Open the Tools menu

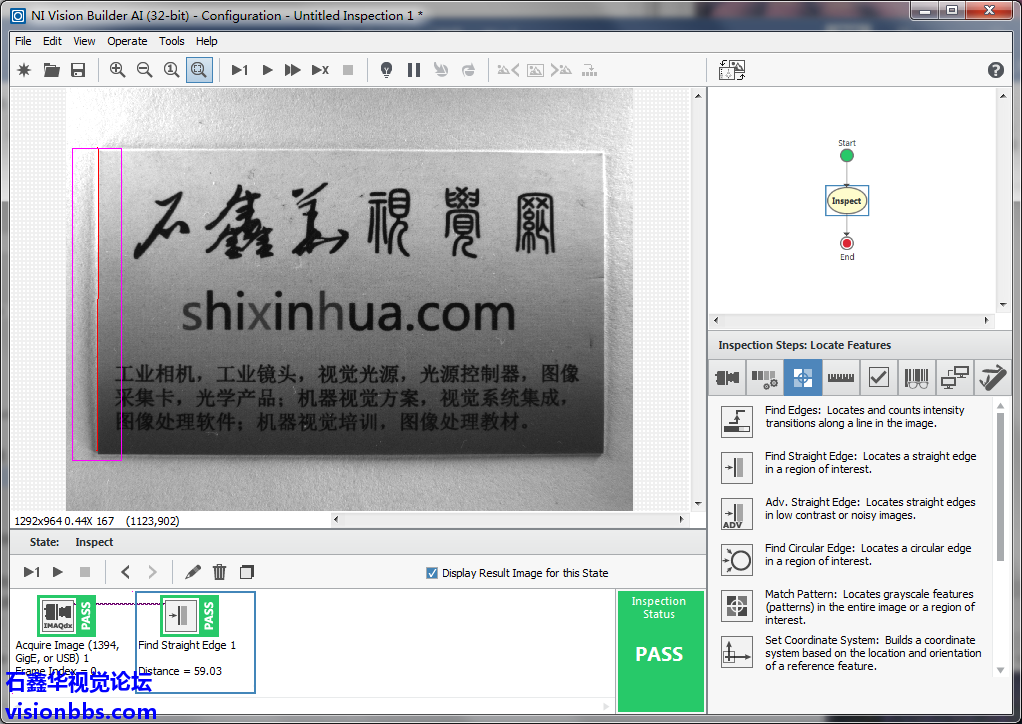pyautogui.click(x=172, y=41)
